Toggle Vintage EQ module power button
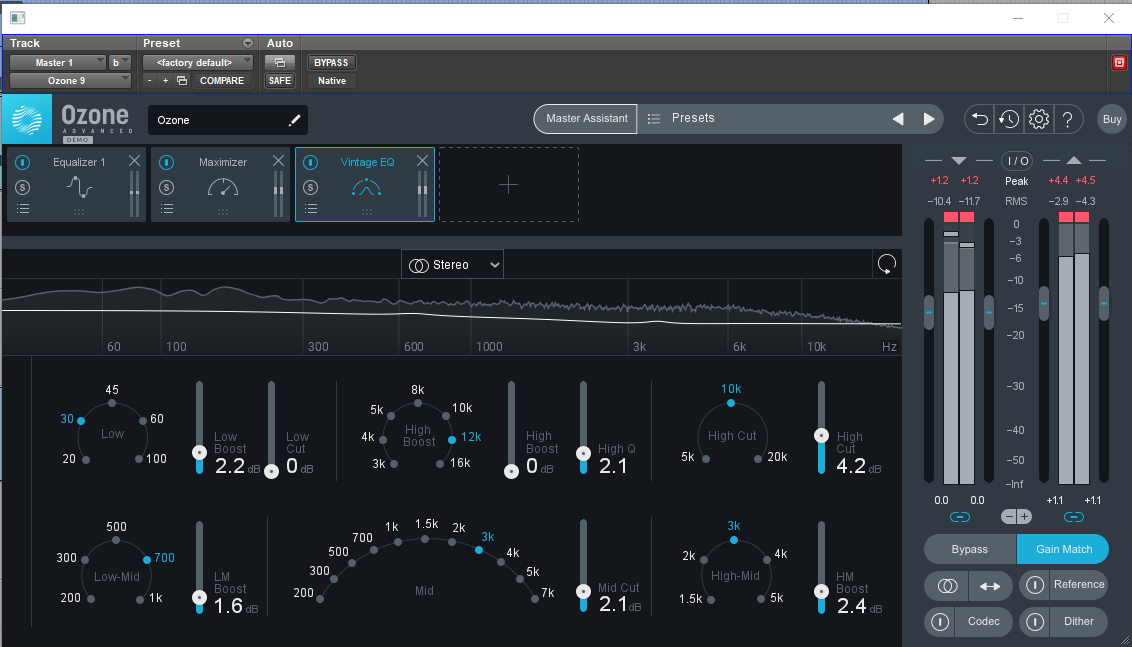This screenshot has height=647, width=1132. point(311,162)
